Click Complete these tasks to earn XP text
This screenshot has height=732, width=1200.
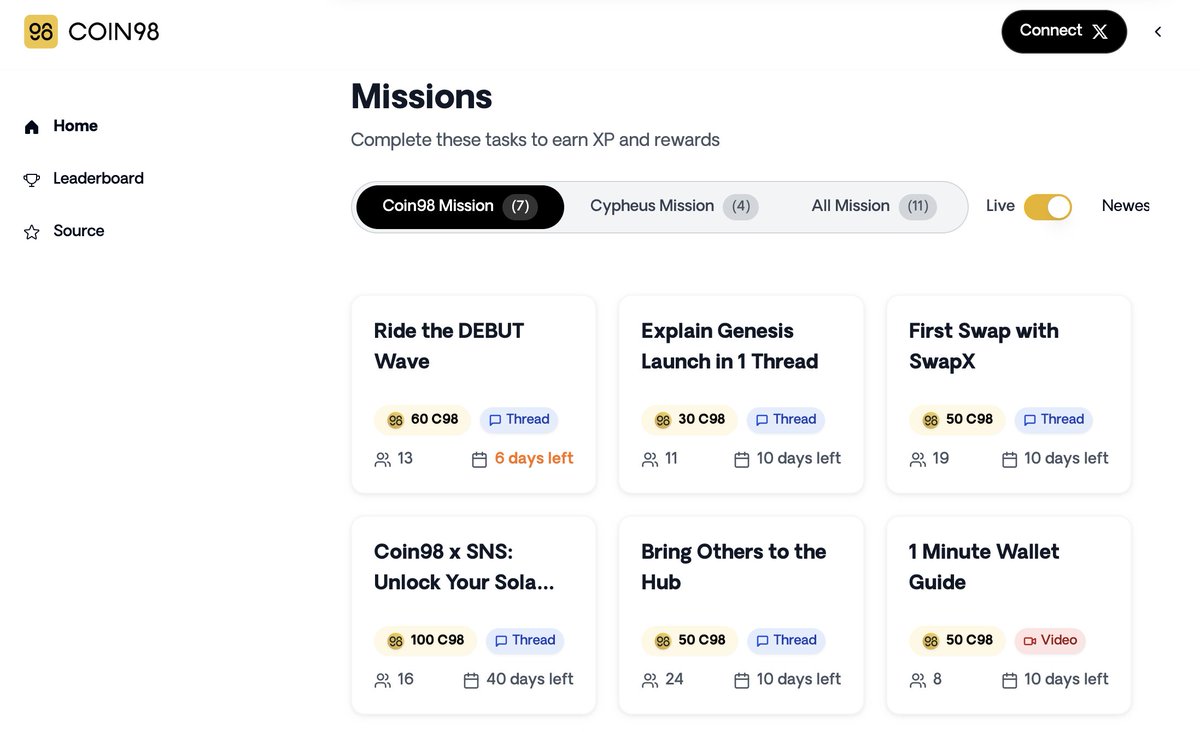coord(535,140)
